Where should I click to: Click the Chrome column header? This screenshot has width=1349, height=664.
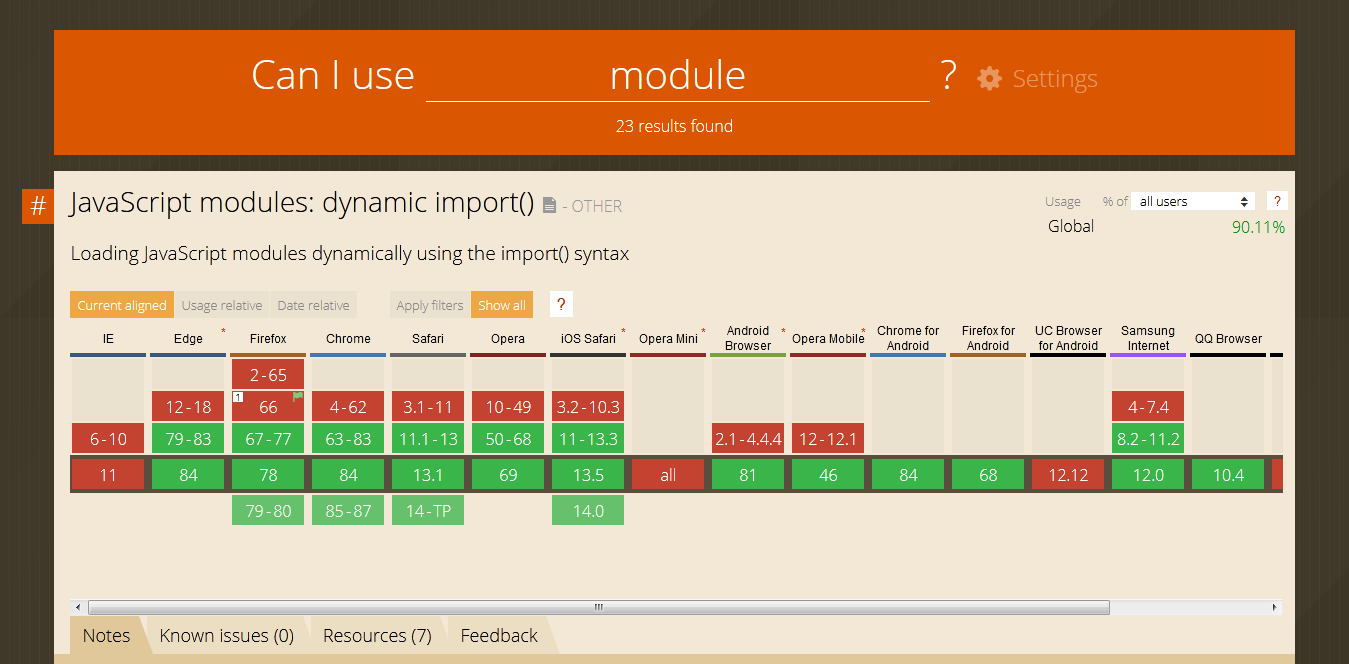click(x=348, y=339)
